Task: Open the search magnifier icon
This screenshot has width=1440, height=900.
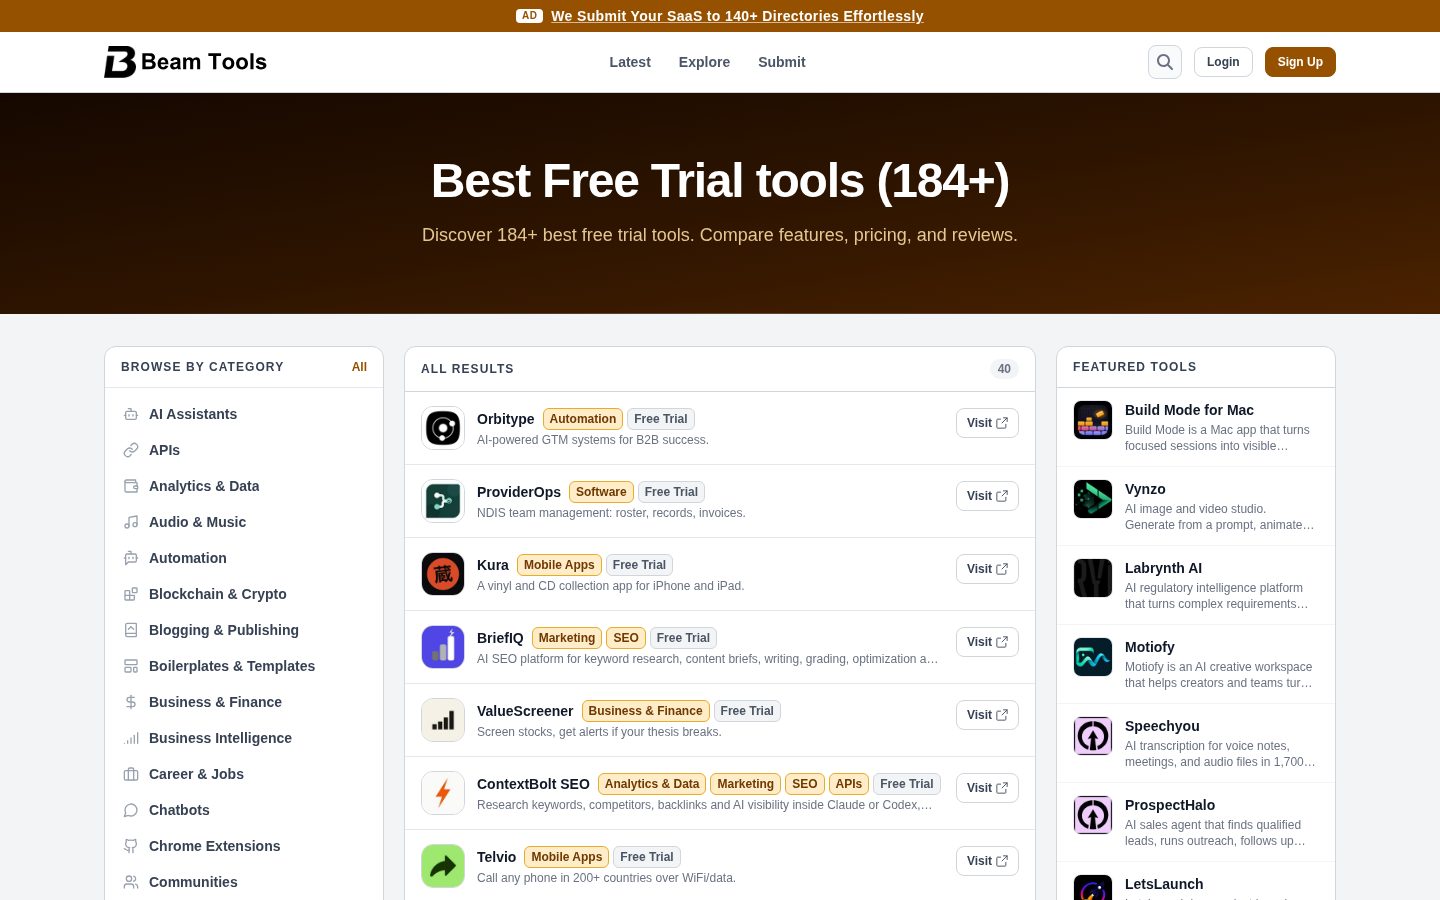Action: (x=1165, y=62)
